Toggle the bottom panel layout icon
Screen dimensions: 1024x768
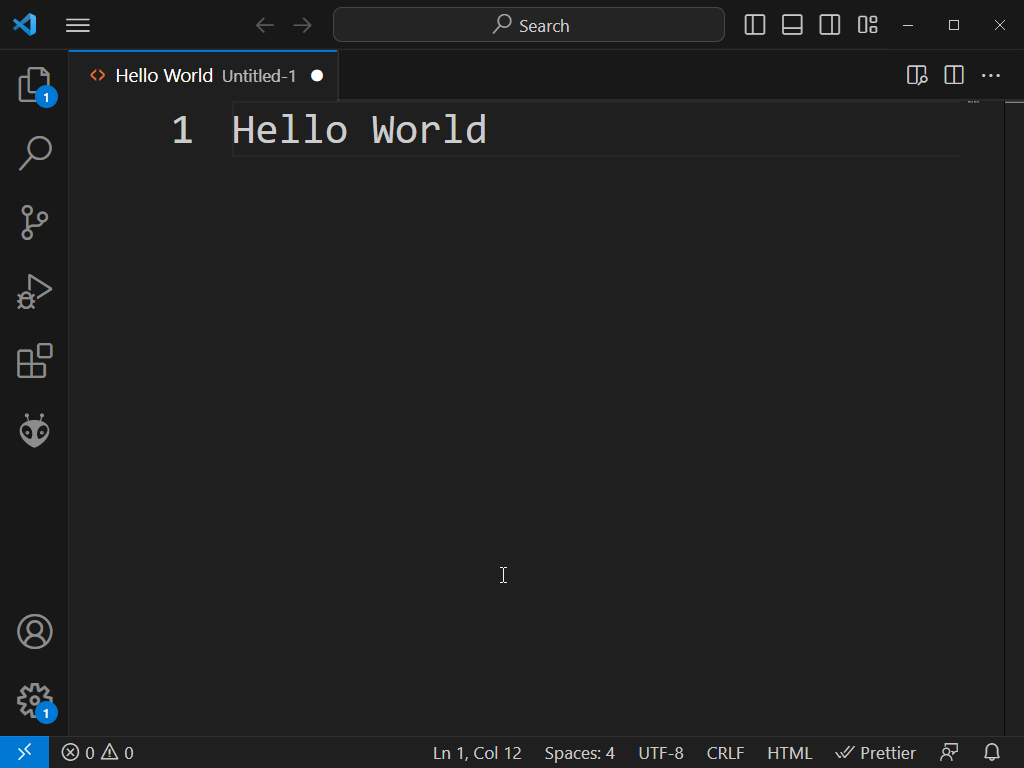[792, 25]
